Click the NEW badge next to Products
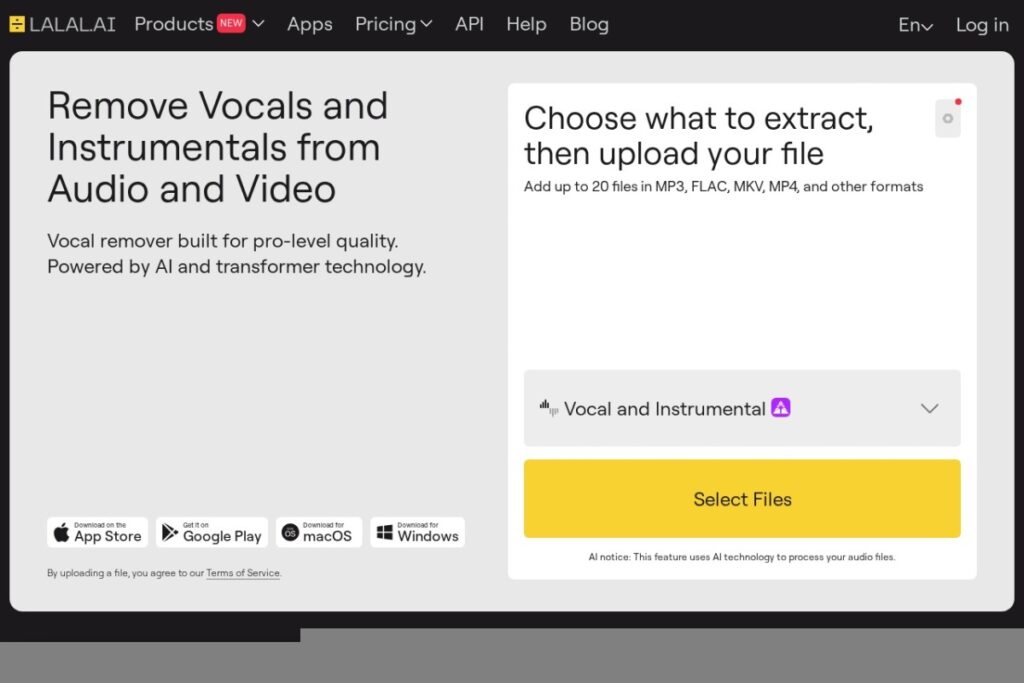Image resolution: width=1024 pixels, height=683 pixels. point(231,23)
